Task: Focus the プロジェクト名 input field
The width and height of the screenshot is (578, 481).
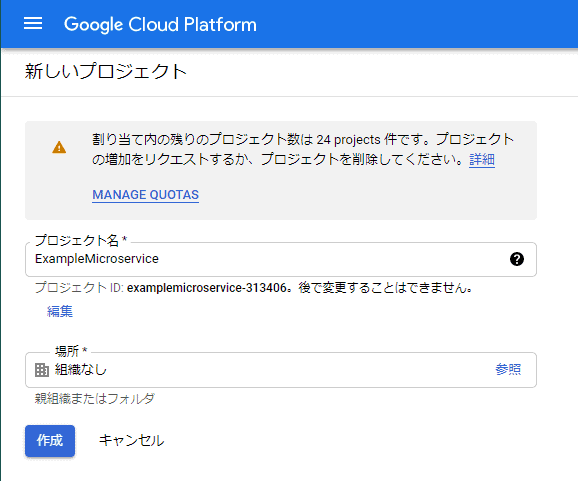Action: click(281, 259)
